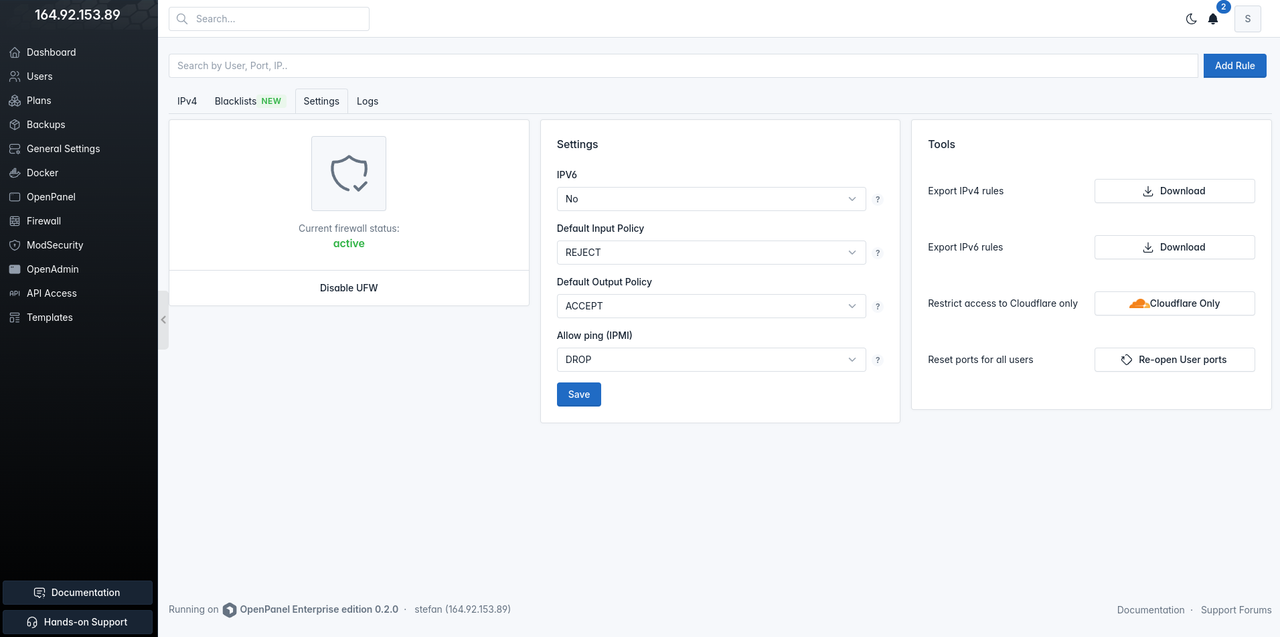Click Allow ping help icon
The image size is (1280, 637).
pyautogui.click(x=878, y=360)
